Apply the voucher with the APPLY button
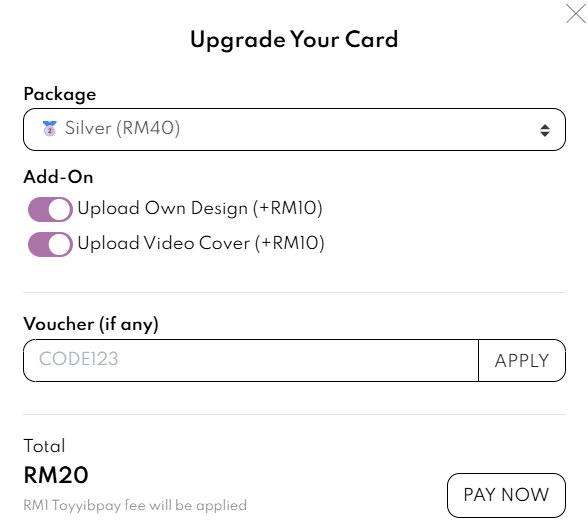Viewport: 588px width, 527px height. pyautogui.click(x=522, y=360)
